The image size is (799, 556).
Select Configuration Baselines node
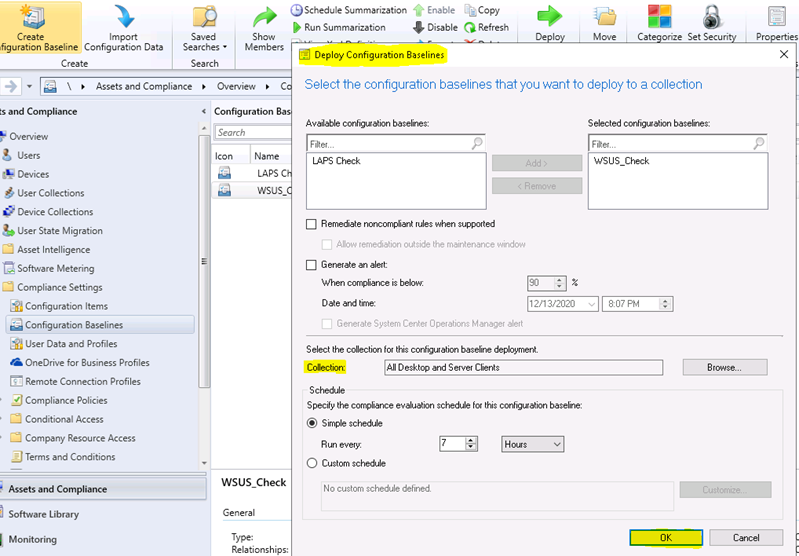click(x=100, y=325)
